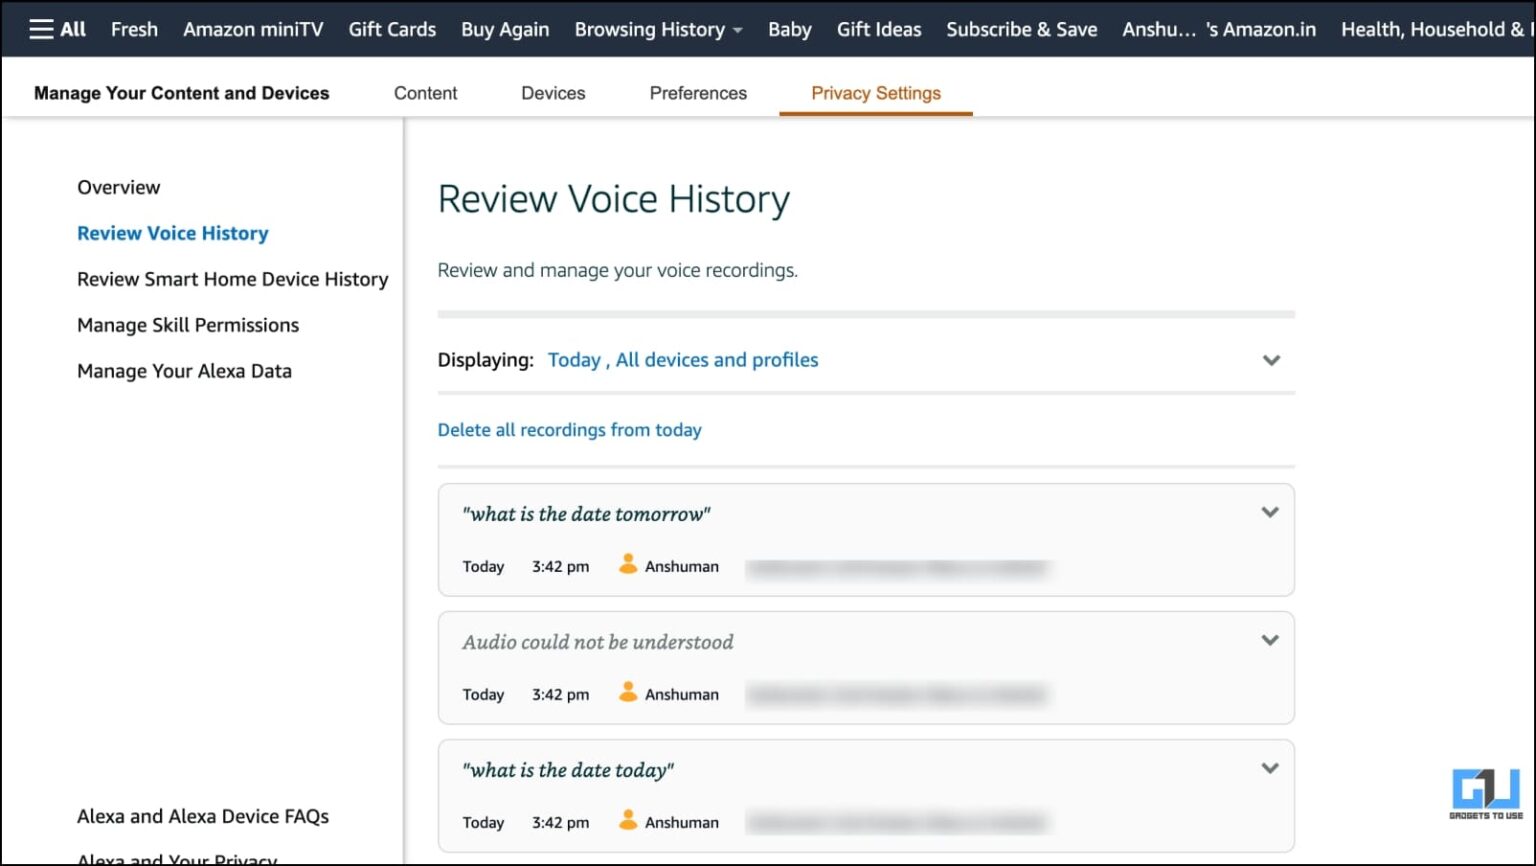
Task: Expand the 'what is the date tomorrow' recording
Action: (x=1269, y=513)
